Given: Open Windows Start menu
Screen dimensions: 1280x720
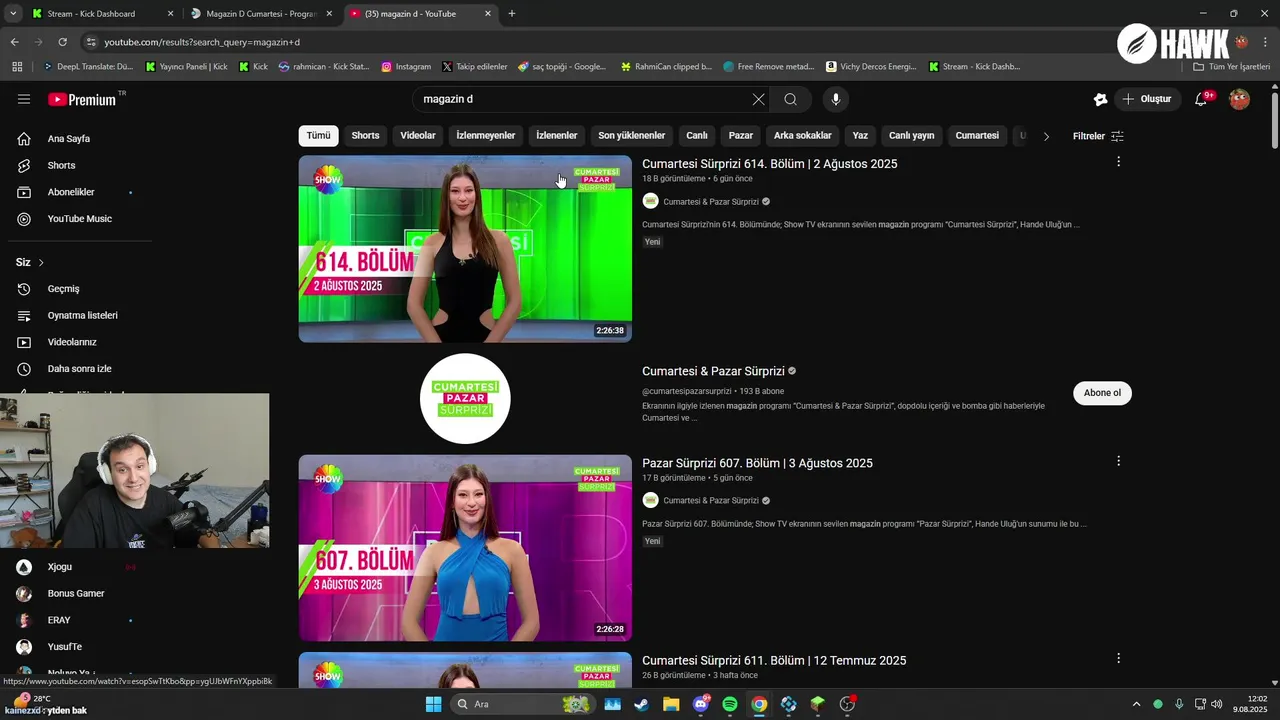Looking at the screenshot, I should tap(433, 704).
